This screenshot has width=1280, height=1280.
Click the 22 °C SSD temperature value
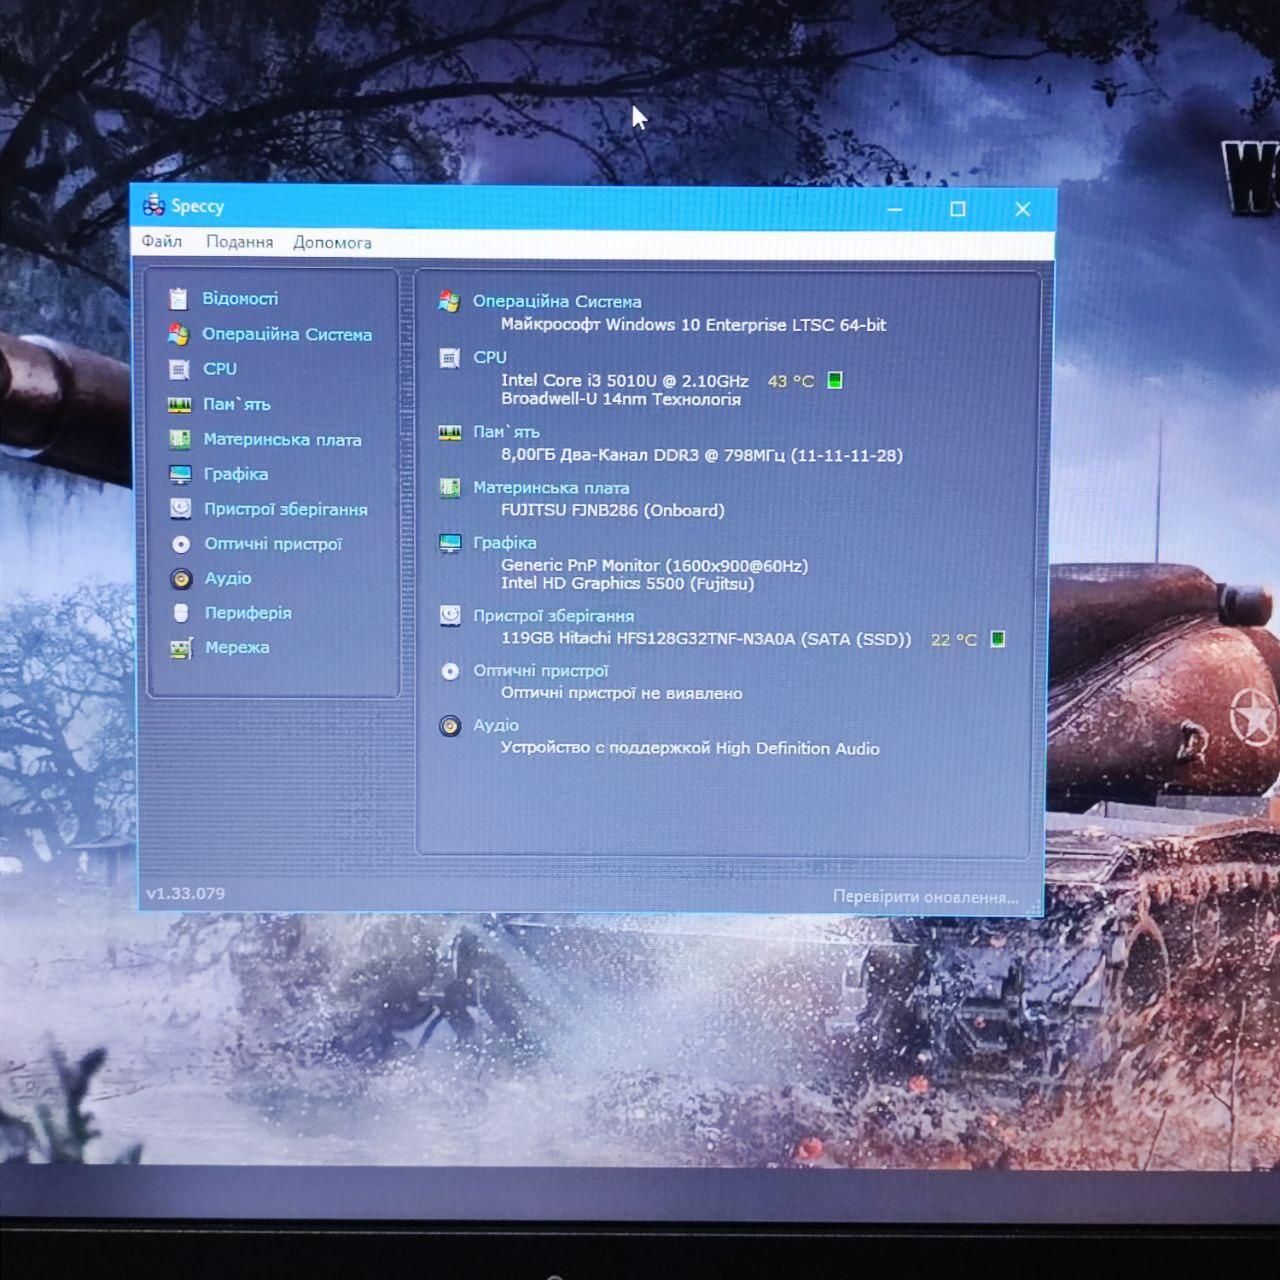click(954, 640)
